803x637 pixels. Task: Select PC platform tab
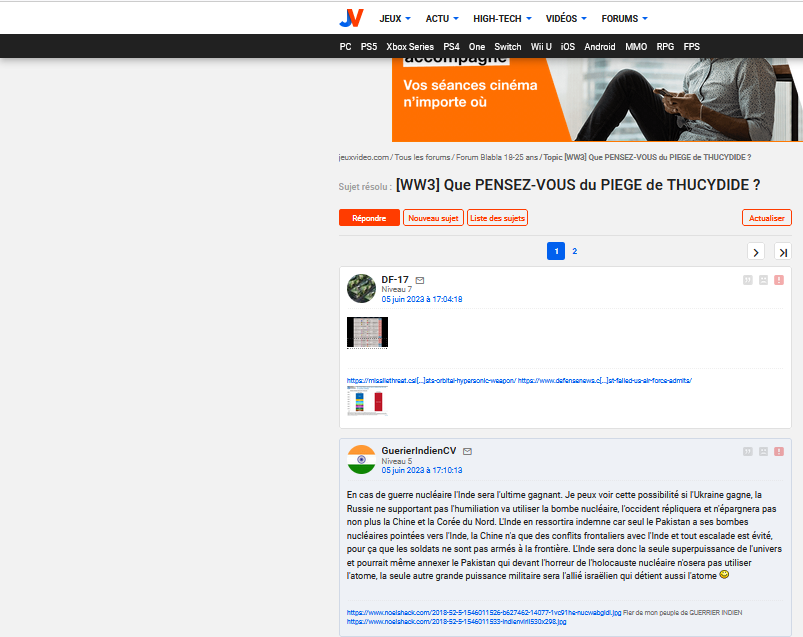click(x=345, y=47)
